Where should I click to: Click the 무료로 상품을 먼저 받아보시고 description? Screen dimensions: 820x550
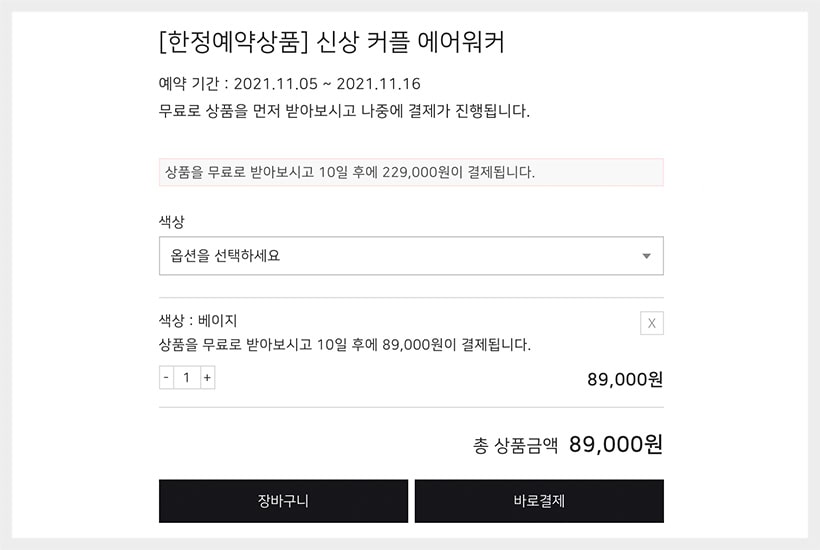(344, 110)
